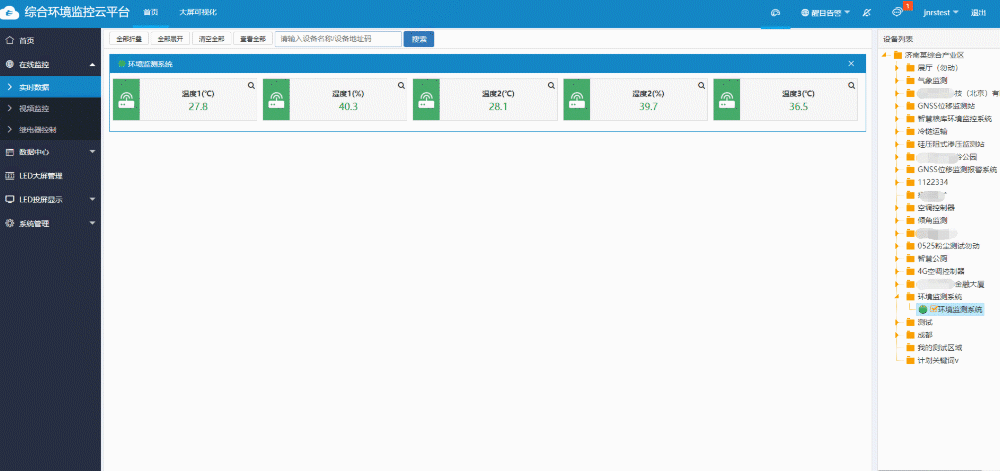Viewport: 1000px width, 471px height.
Task: Select the GNSS位移监测报警系统 tree folder
Action: coord(957,170)
